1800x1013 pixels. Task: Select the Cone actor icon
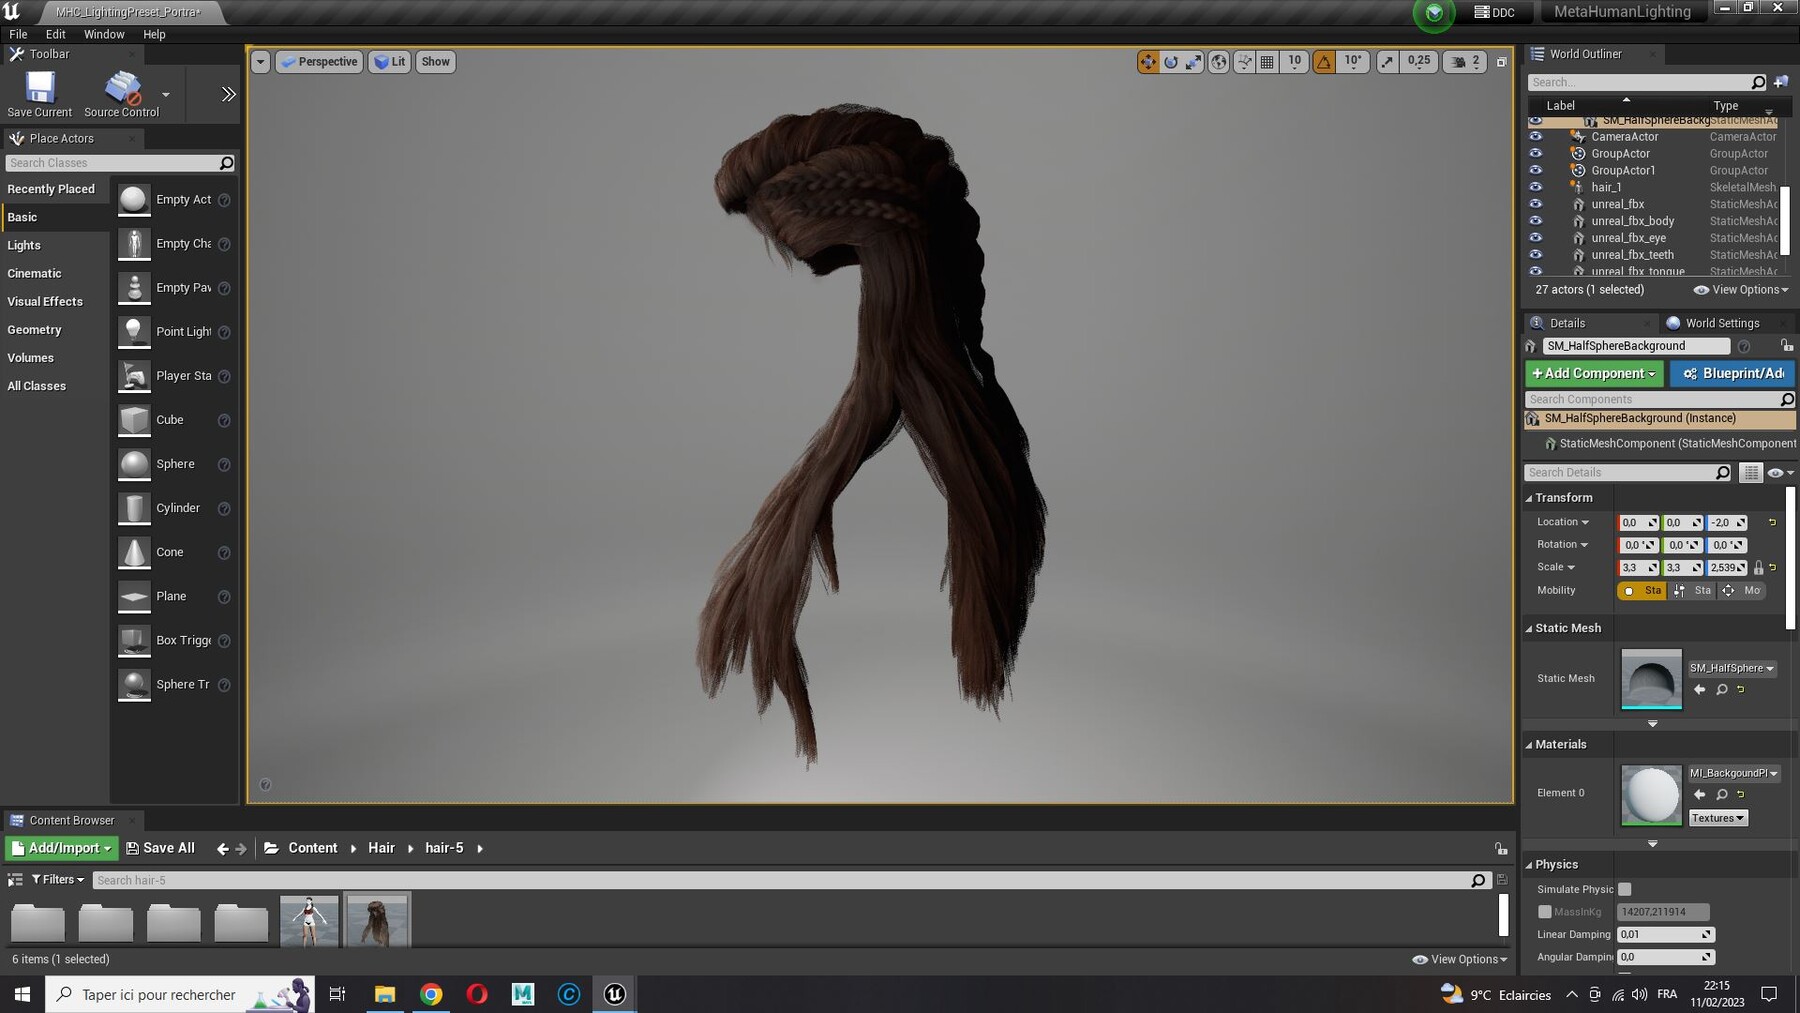pyautogui.click(x=134, y=552)
